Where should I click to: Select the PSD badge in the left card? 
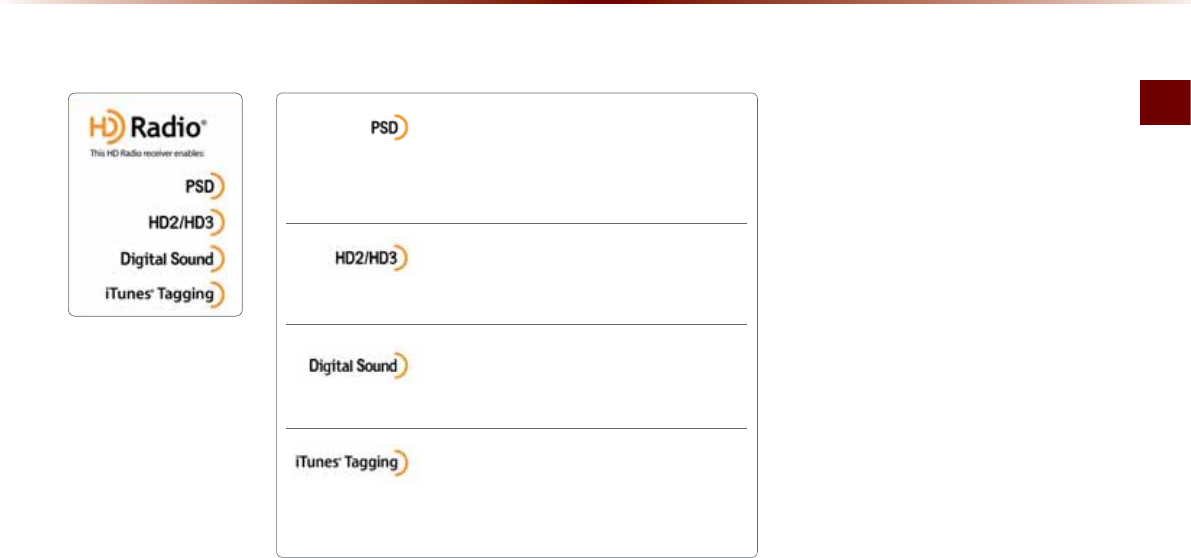pos(205,186)
